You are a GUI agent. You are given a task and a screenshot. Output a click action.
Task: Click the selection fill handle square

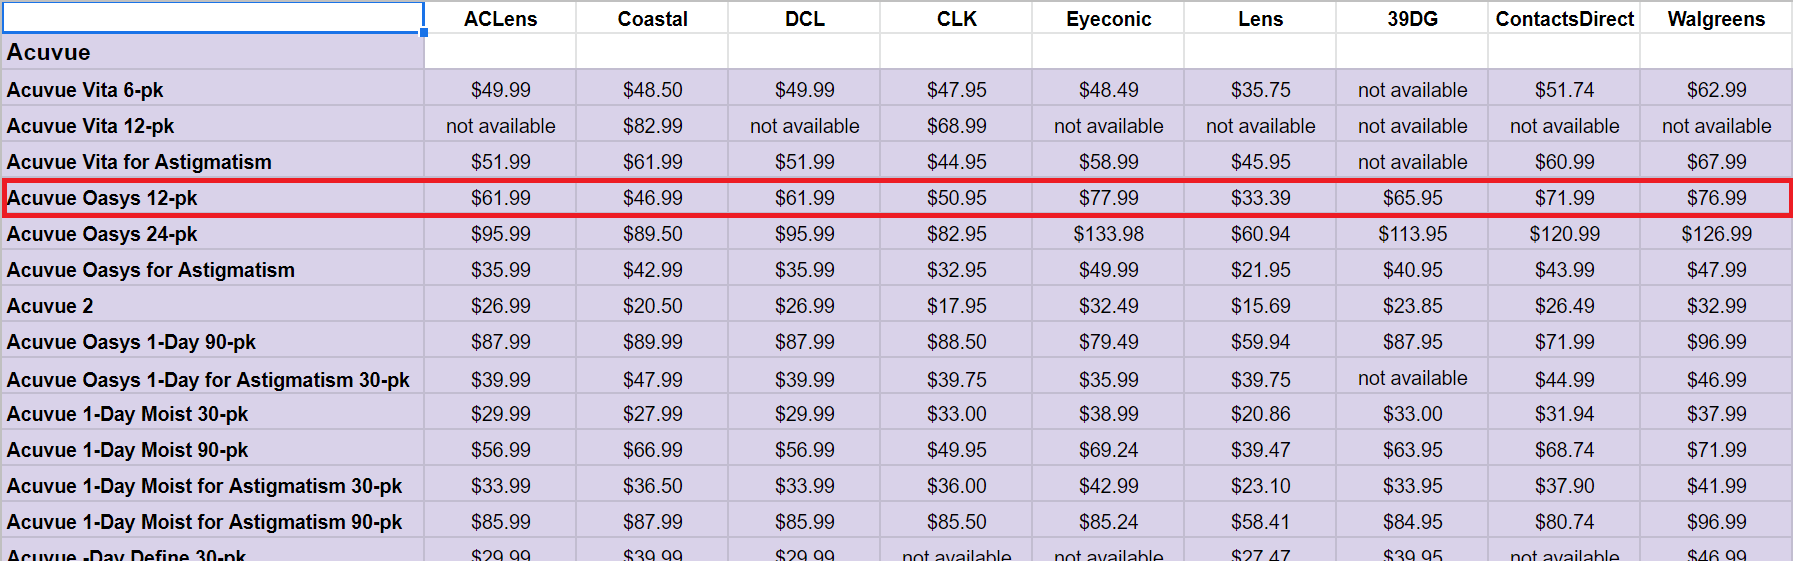click(424, 33)
